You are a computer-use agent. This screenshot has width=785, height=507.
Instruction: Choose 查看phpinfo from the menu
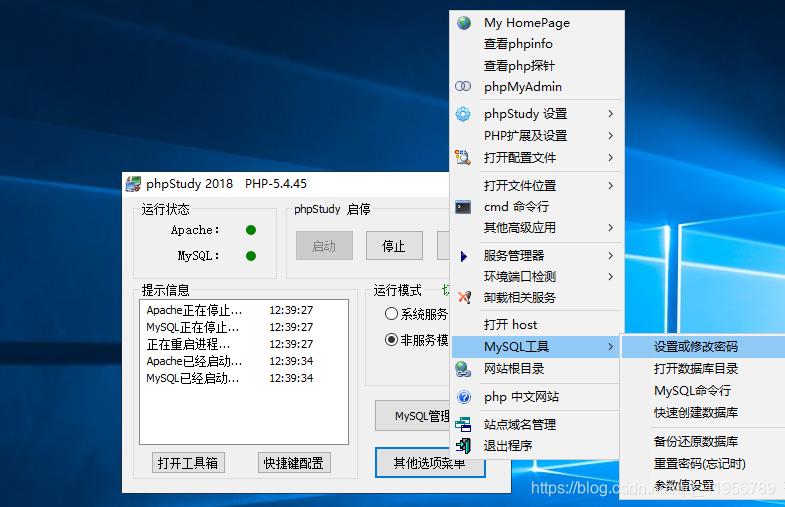pyautogui.click(x=537, y=44)
